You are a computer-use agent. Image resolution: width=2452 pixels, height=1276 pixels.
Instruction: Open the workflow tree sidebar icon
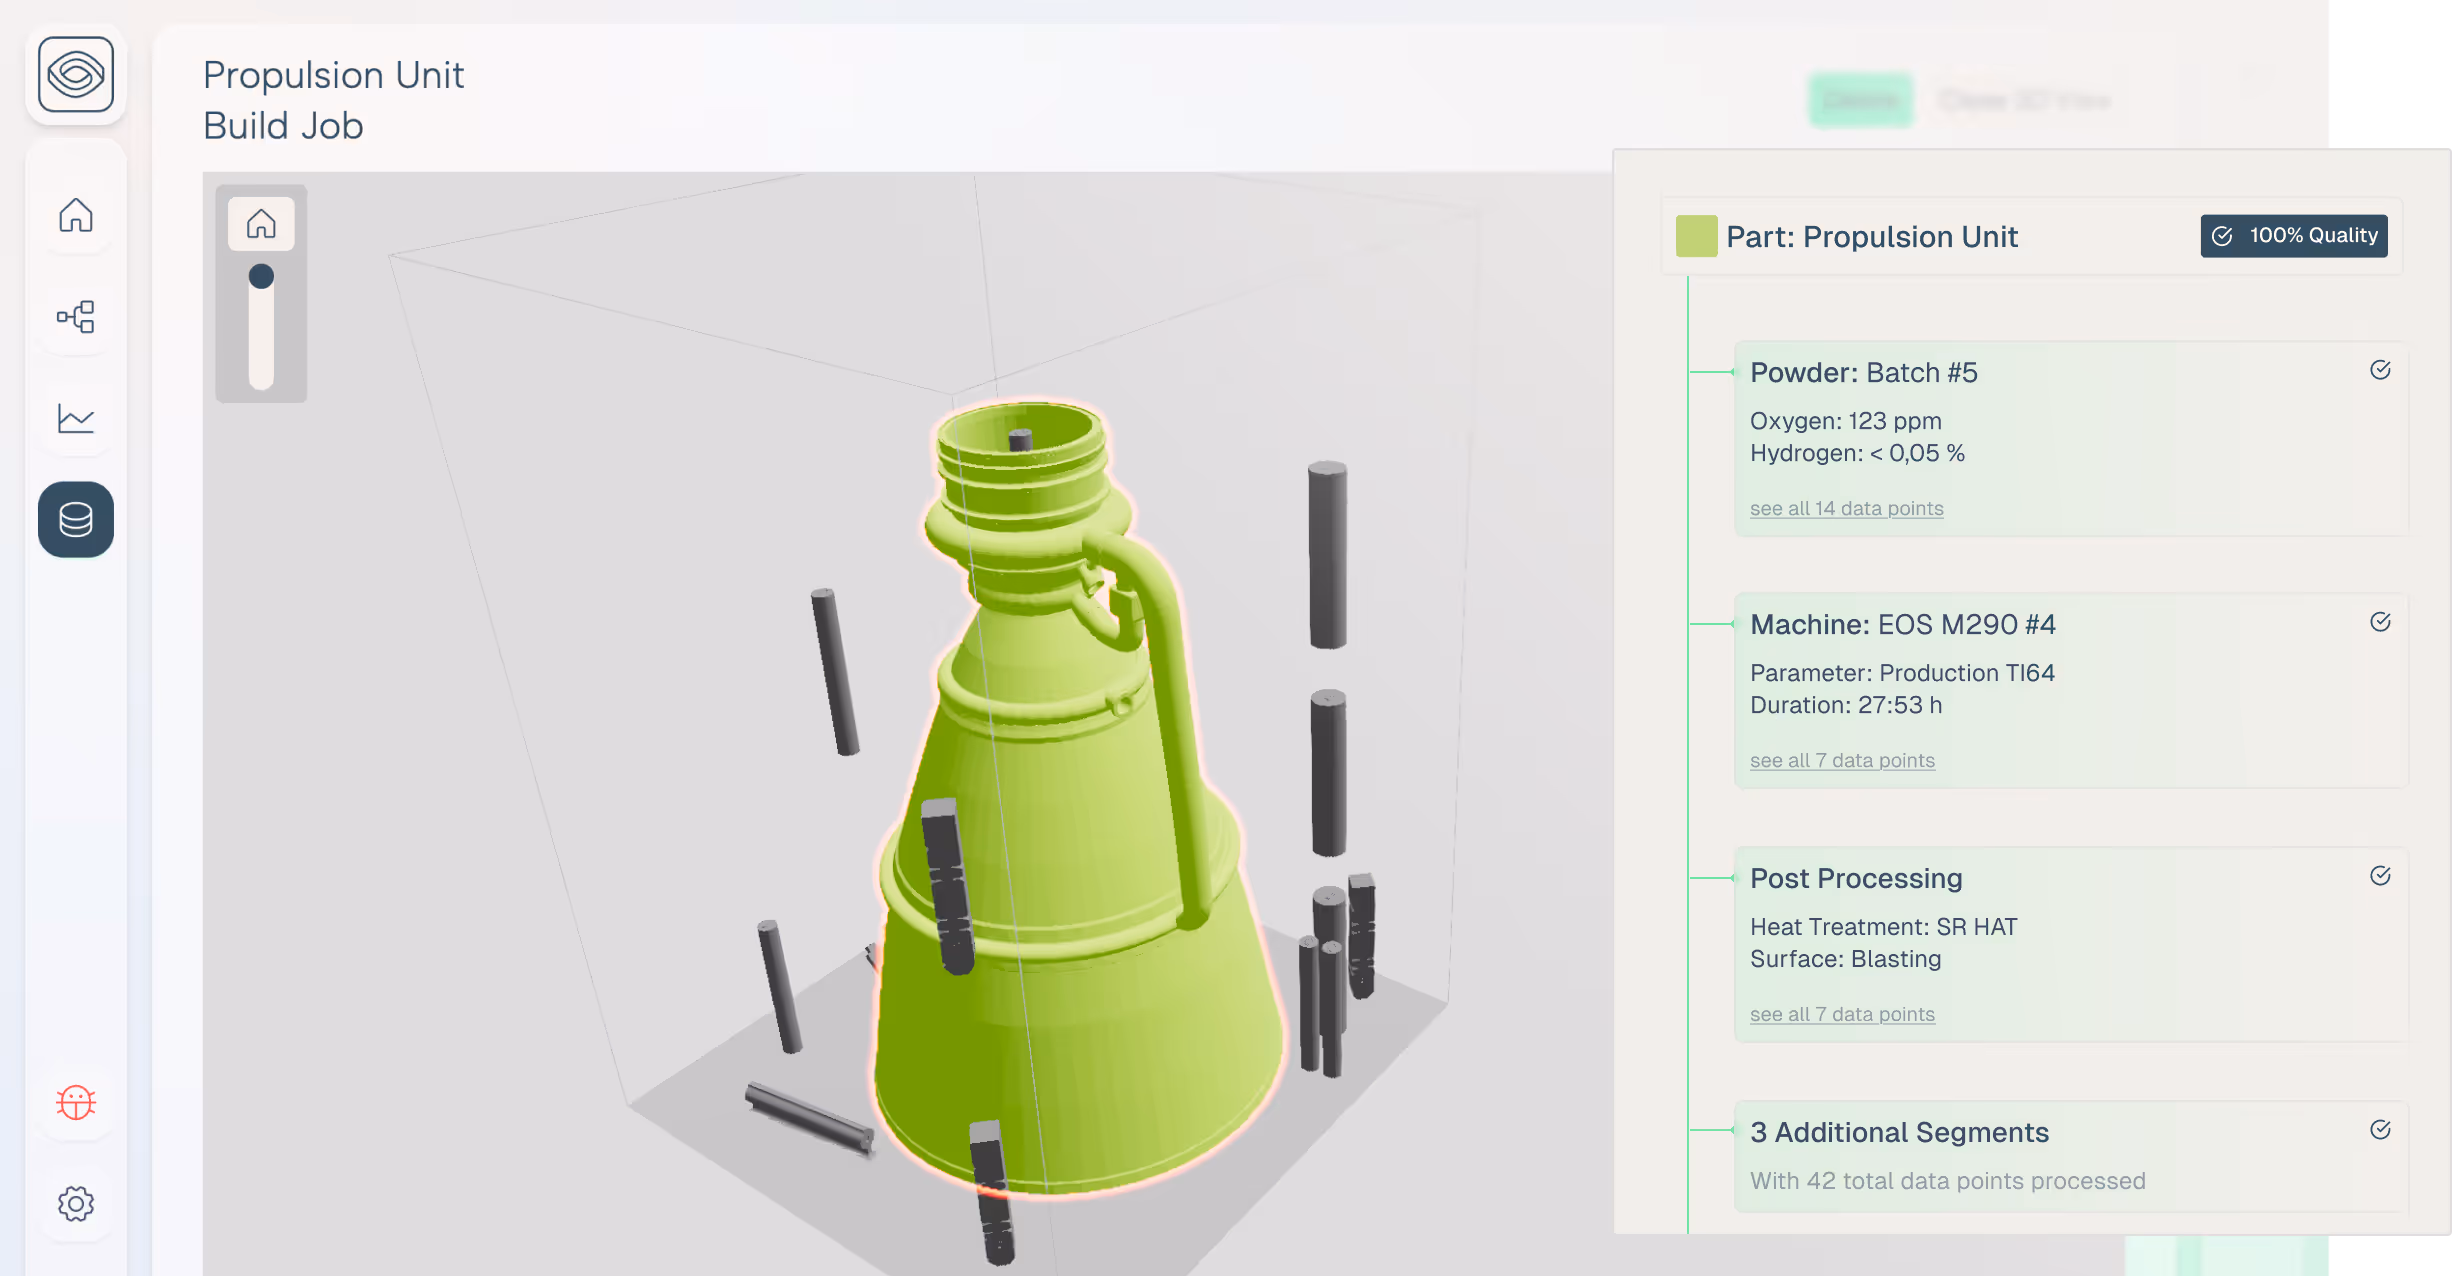[x=76, y=317]
